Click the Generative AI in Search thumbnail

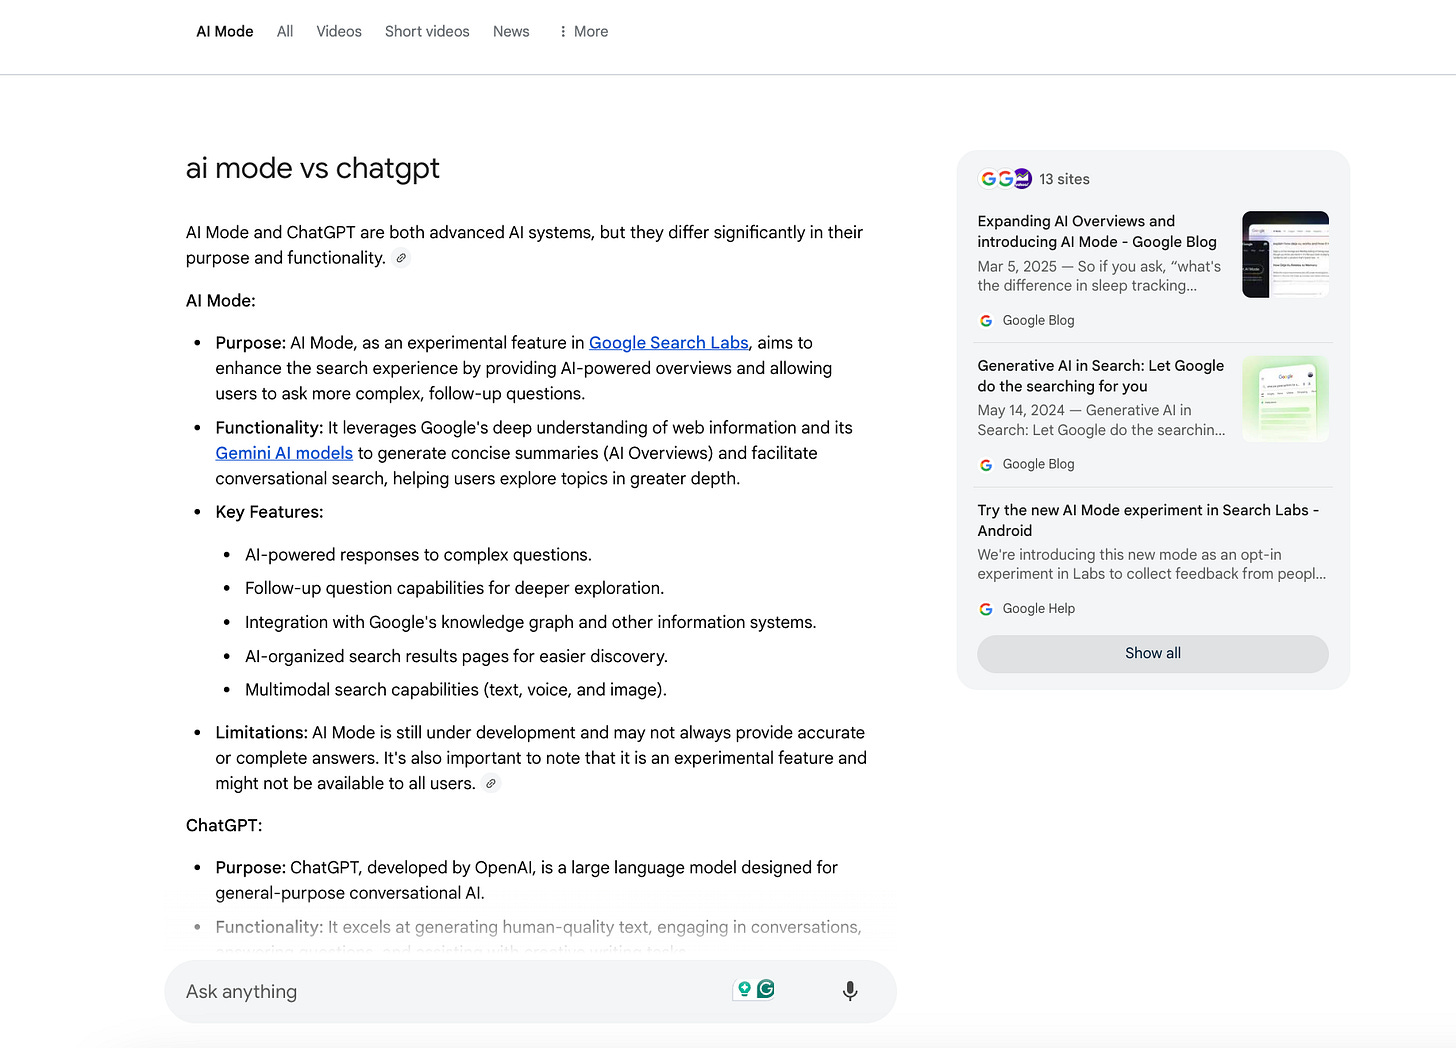[x=1286, y=399]
